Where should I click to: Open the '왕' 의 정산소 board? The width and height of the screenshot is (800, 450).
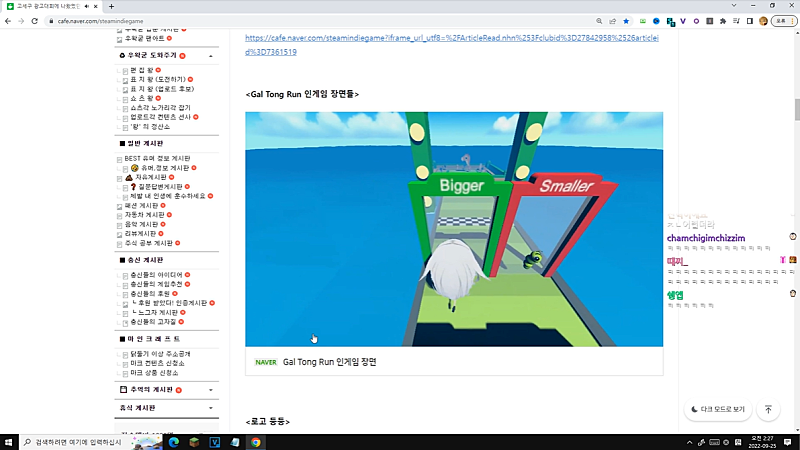(x=150, y=127)
